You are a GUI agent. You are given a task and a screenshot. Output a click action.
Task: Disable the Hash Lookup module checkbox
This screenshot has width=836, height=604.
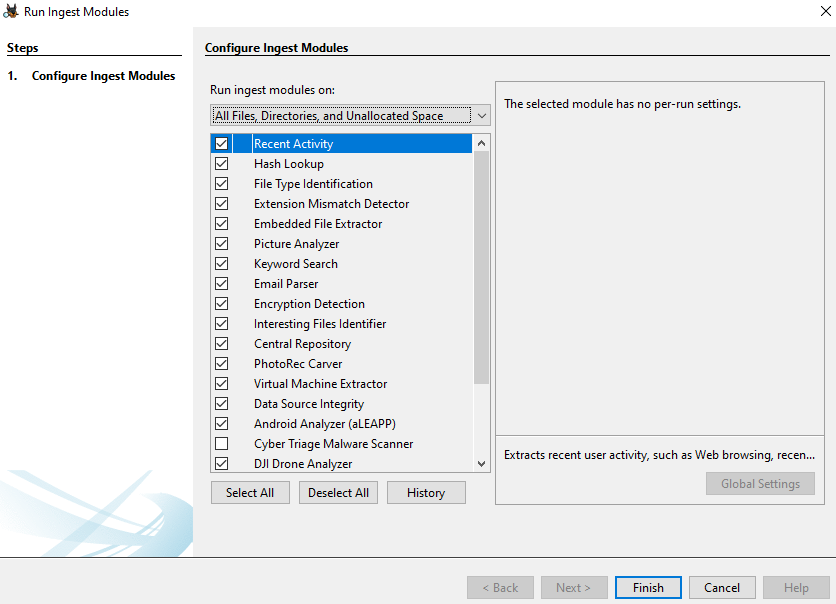[221, 164]
